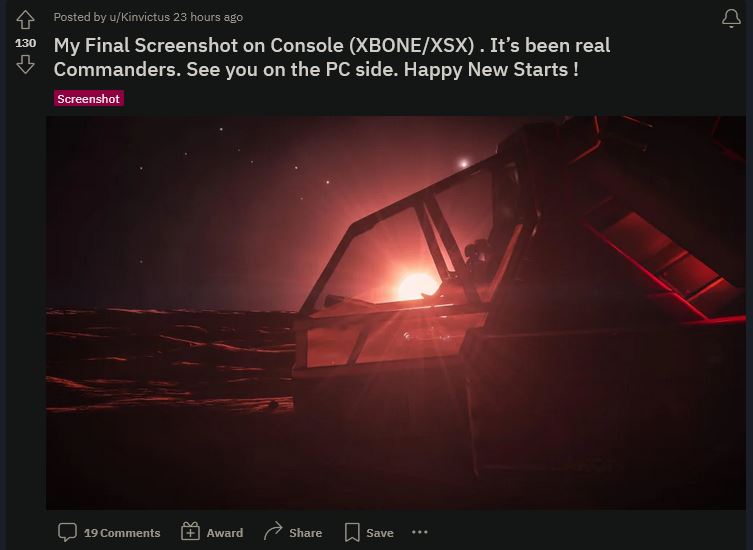Click the vote count of 130
The image size is (753, 550).
[x=25, y=43]
